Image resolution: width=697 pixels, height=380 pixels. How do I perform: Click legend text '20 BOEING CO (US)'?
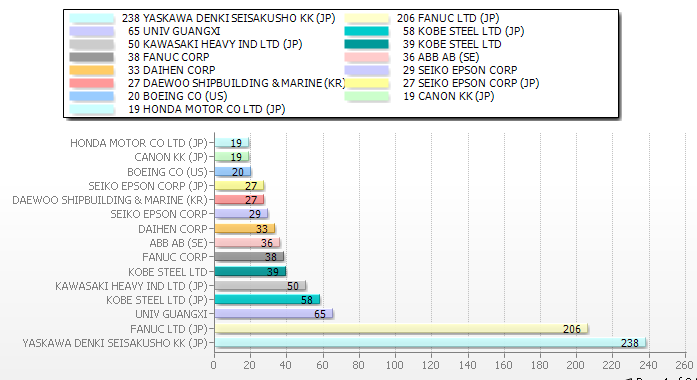point(178,96)
